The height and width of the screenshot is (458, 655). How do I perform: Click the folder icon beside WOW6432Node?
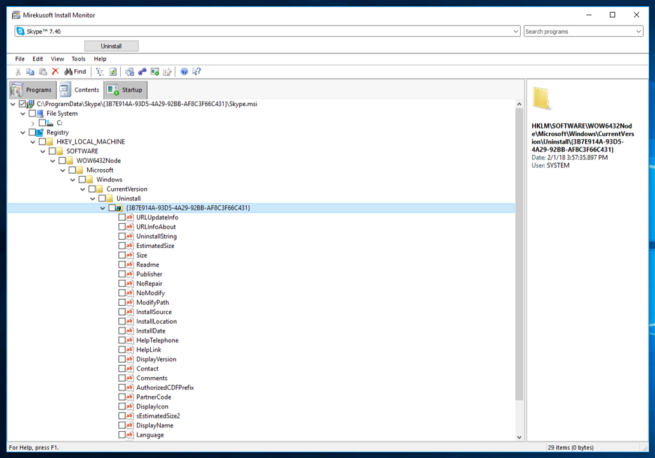tap(70, 160)
